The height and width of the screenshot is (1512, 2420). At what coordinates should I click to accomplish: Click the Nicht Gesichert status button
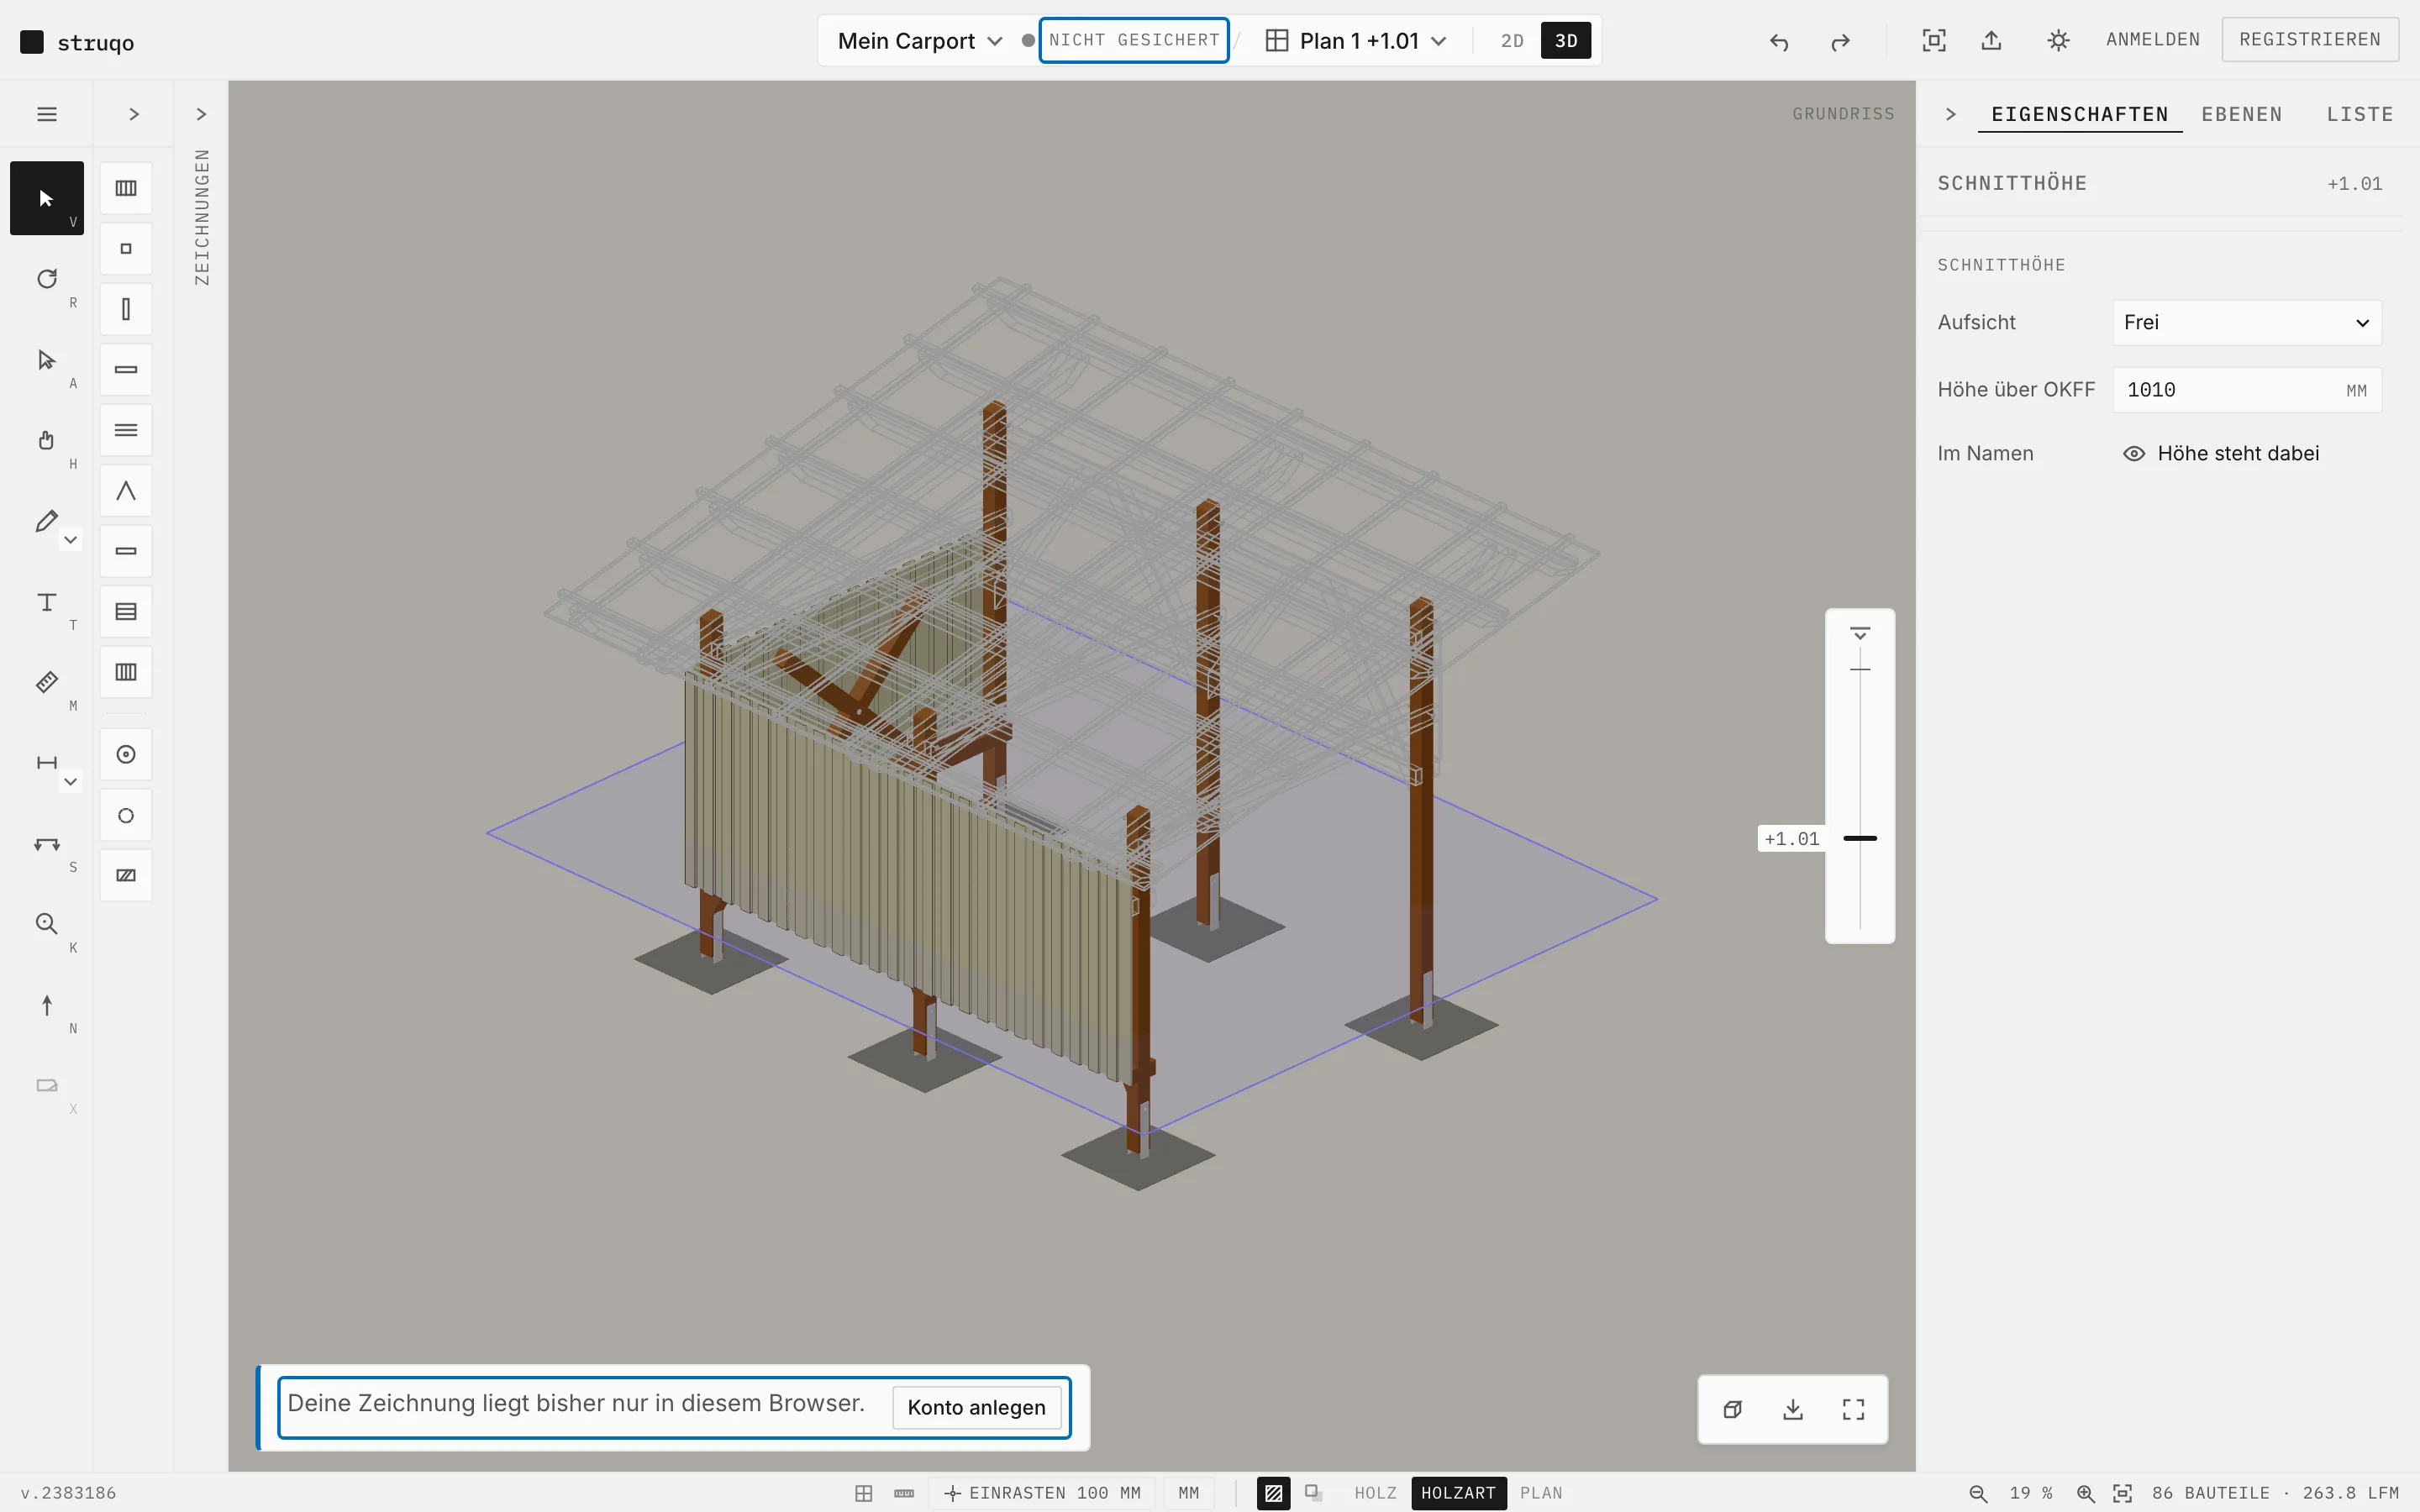click(x=1134, y=40)
